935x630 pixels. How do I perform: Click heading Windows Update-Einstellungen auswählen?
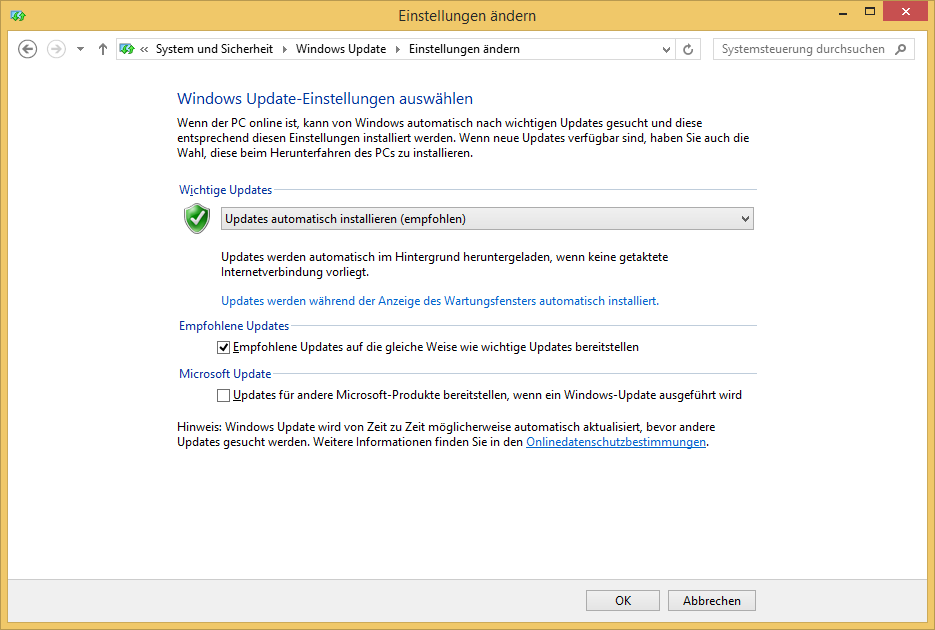tap(325, 99)
